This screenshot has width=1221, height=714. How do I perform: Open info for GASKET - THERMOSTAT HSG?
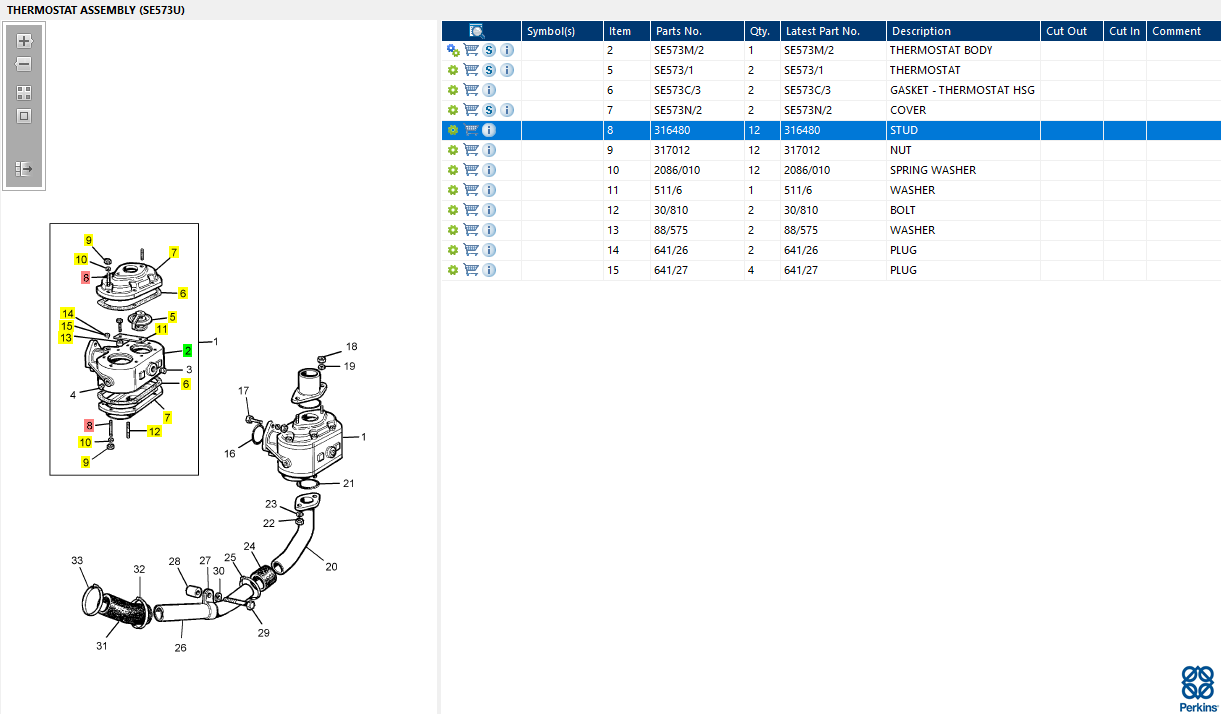[489, 90]
